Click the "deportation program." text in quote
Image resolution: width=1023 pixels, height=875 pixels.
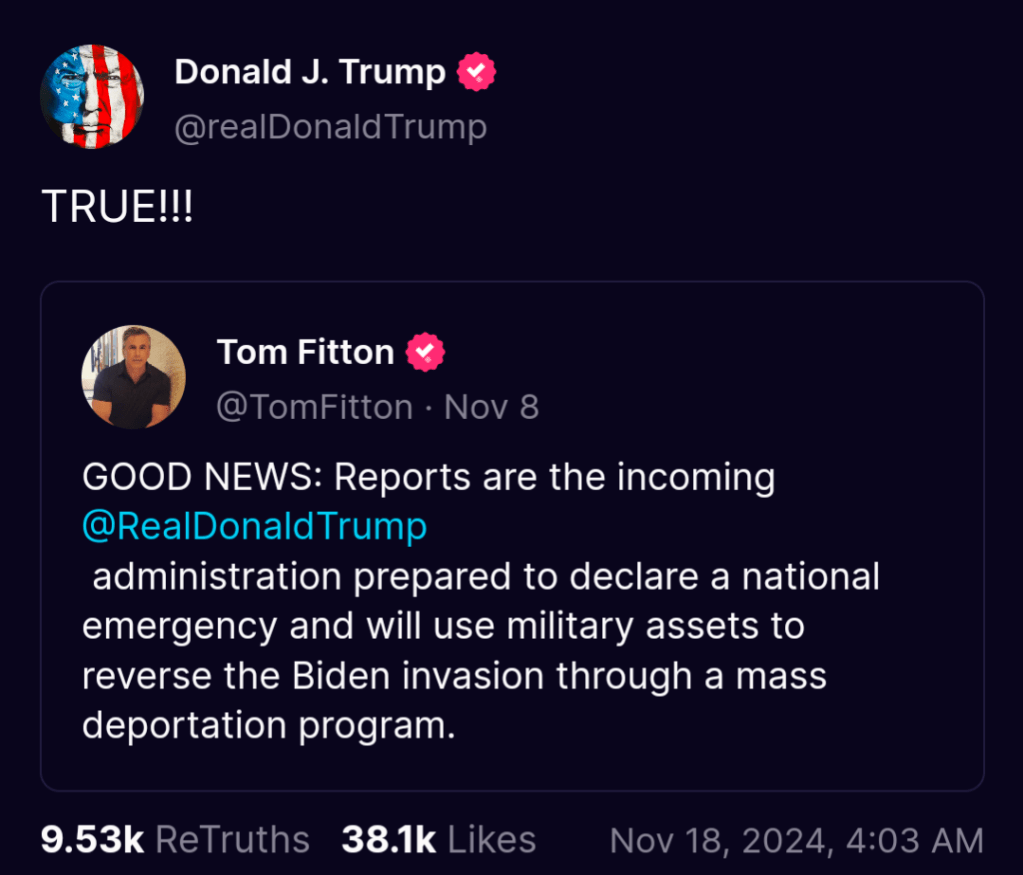(x=268, y=726)
